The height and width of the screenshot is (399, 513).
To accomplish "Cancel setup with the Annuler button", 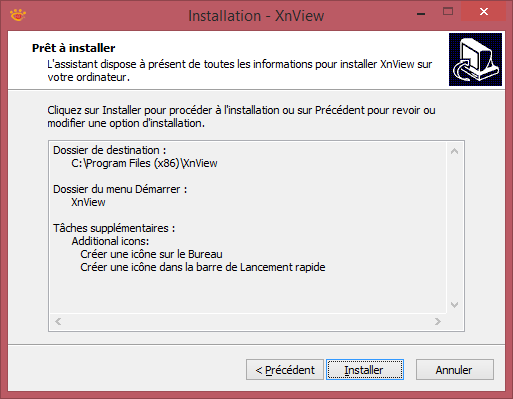I will (455, 370).
